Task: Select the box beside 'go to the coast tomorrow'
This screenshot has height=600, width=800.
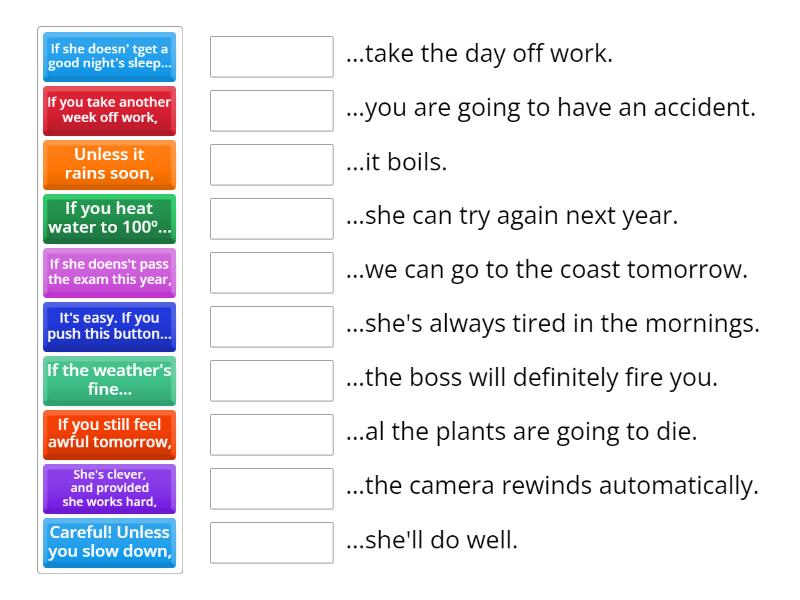Action: (x=272, y=273)
